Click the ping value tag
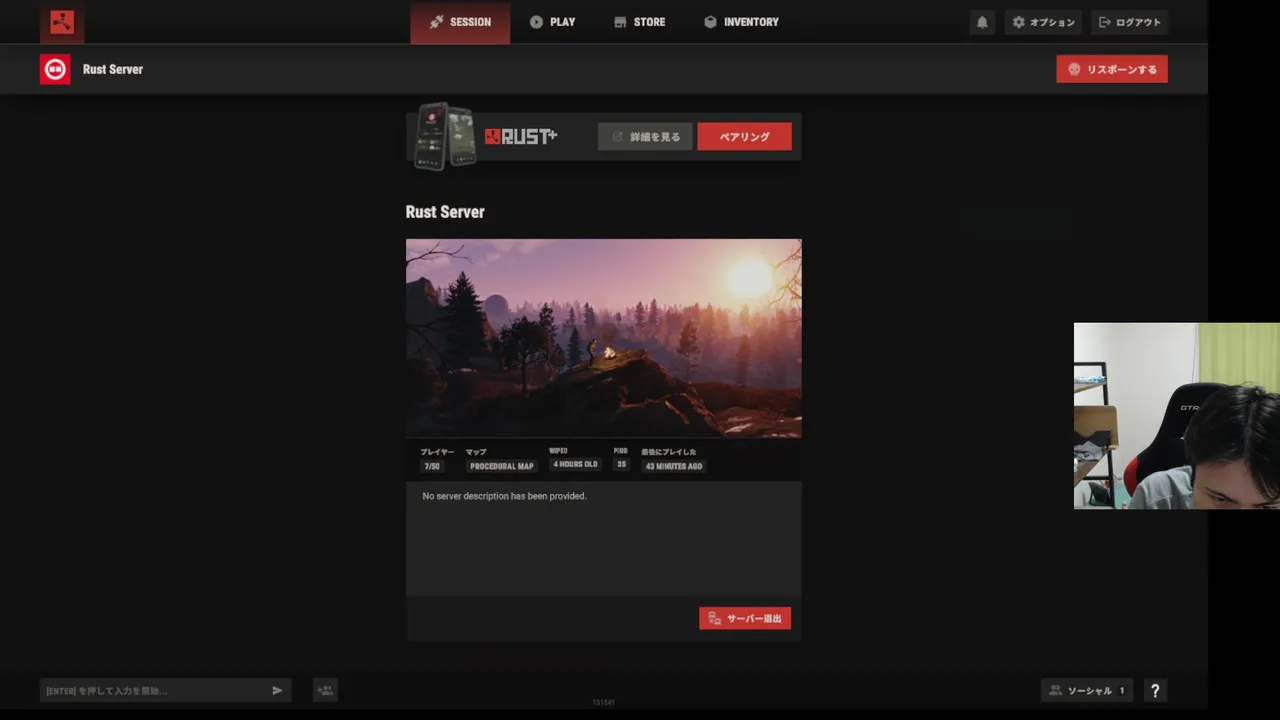1280x720 pixels. coord(621,465)
